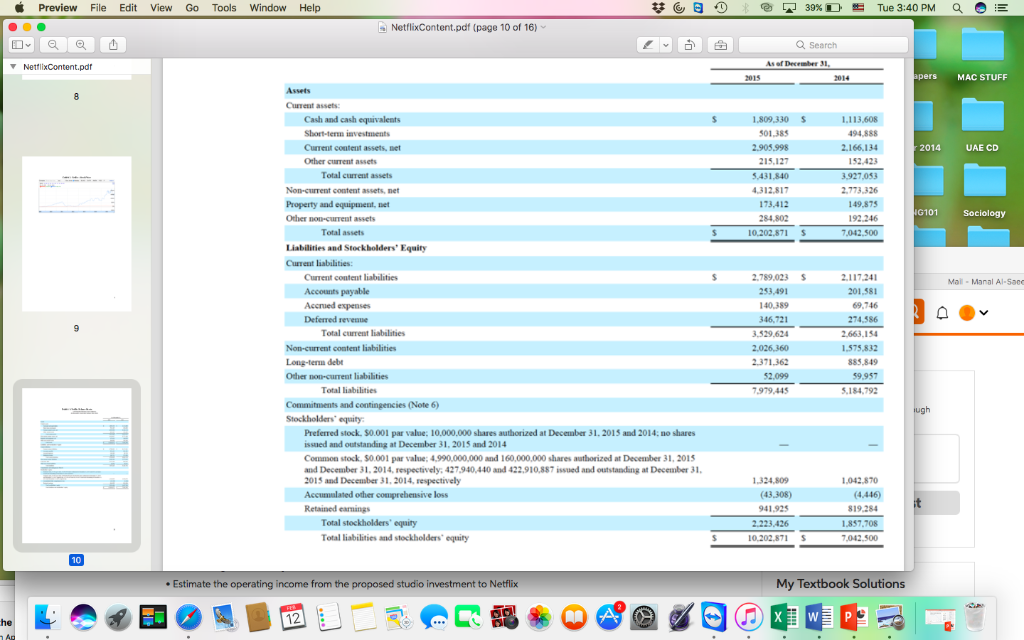The width and height of the screenshot is (1024, 640).
Task: Select the page 9 thumbnail in sidebar
Action: (75, 232)
